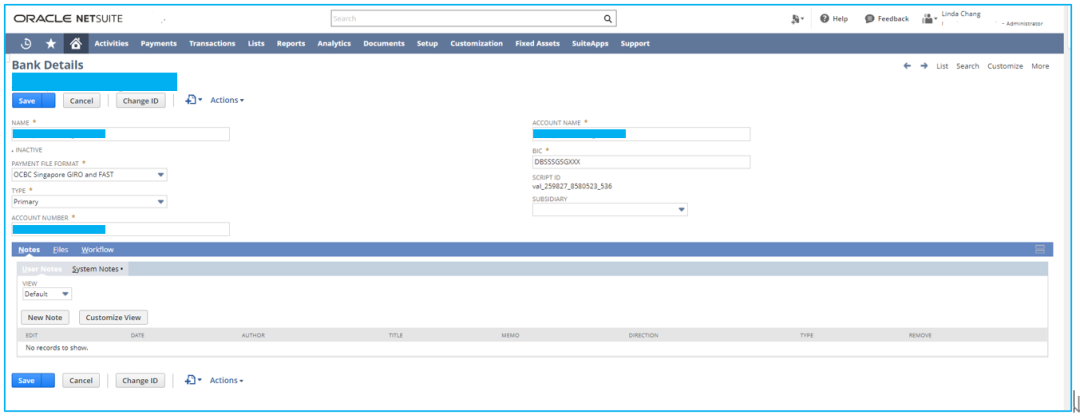
Task: Click the Customize View button
Action: (x=114, y=318)
